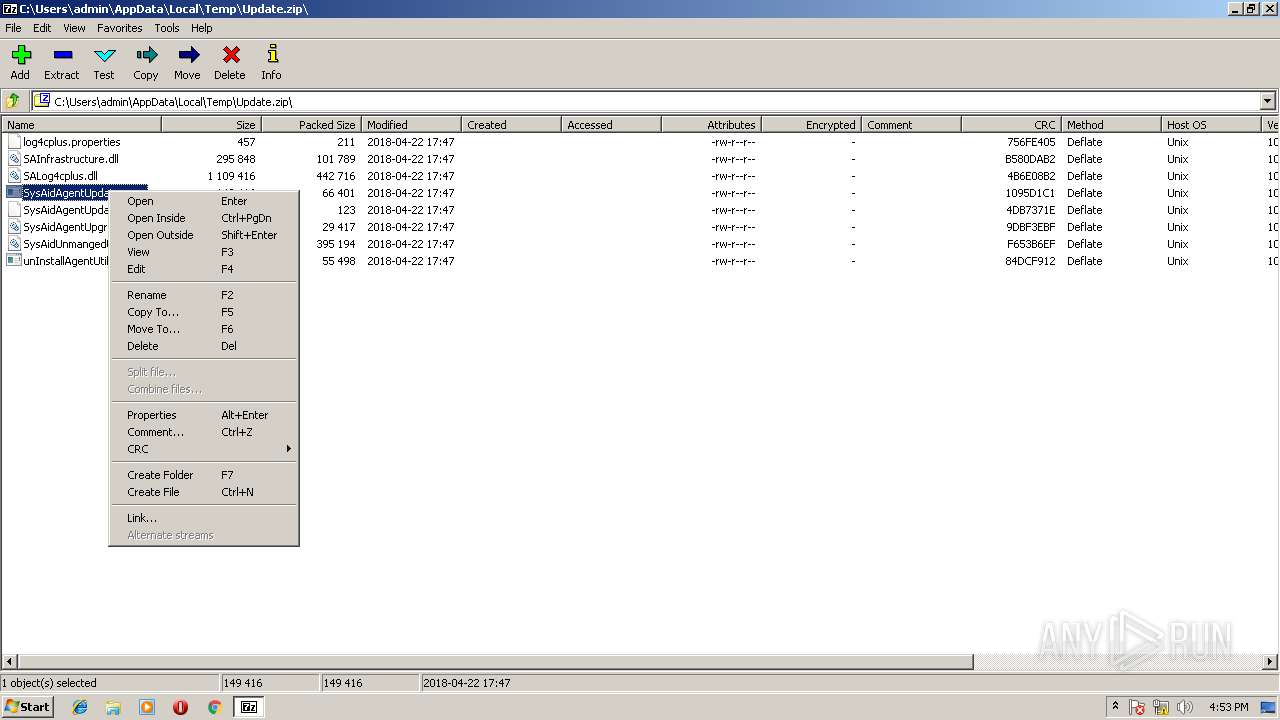Screen dimensions: 1280x720
Task: Sort by the Host OS column header
Action: point(1211,125)
